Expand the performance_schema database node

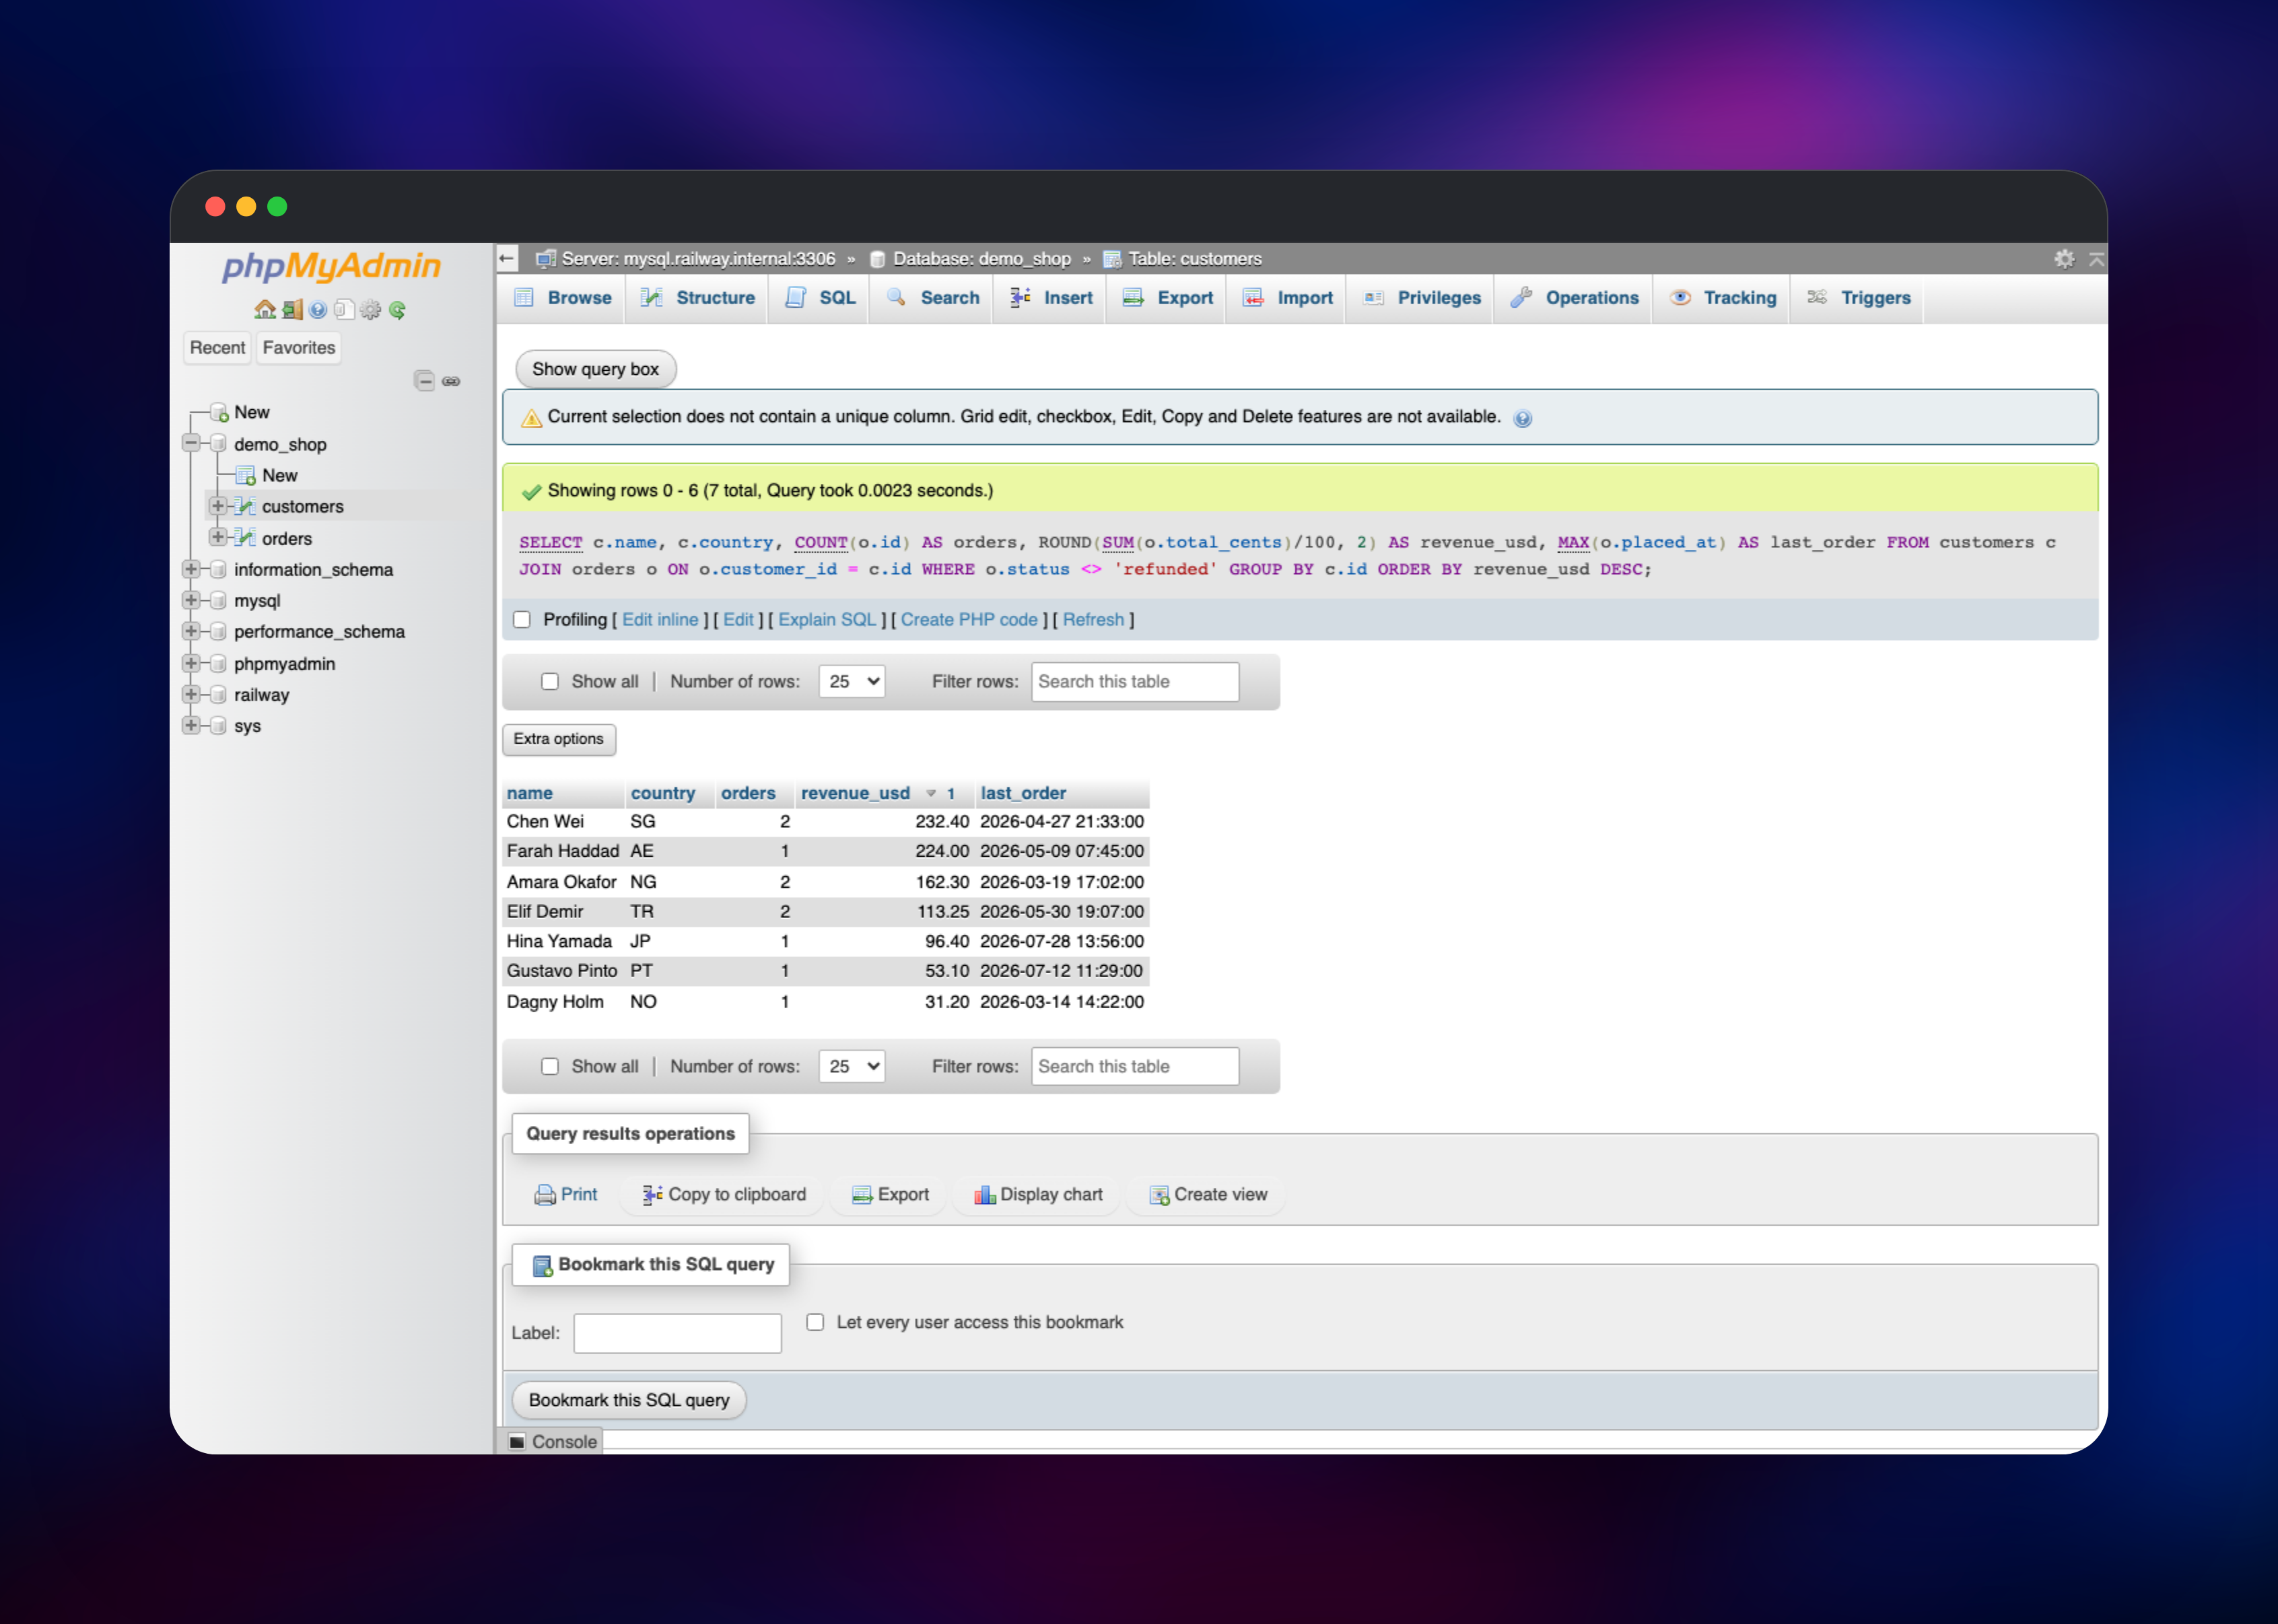[x=191, y=631]
